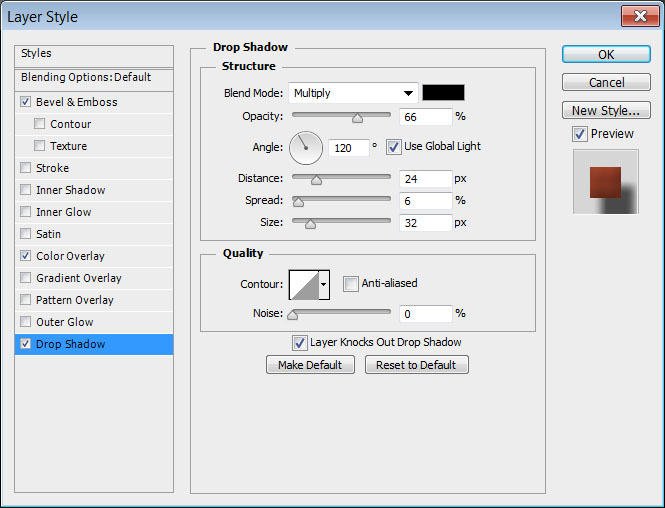
Task: Click the Angle dial control
Action: coord(307,148)
